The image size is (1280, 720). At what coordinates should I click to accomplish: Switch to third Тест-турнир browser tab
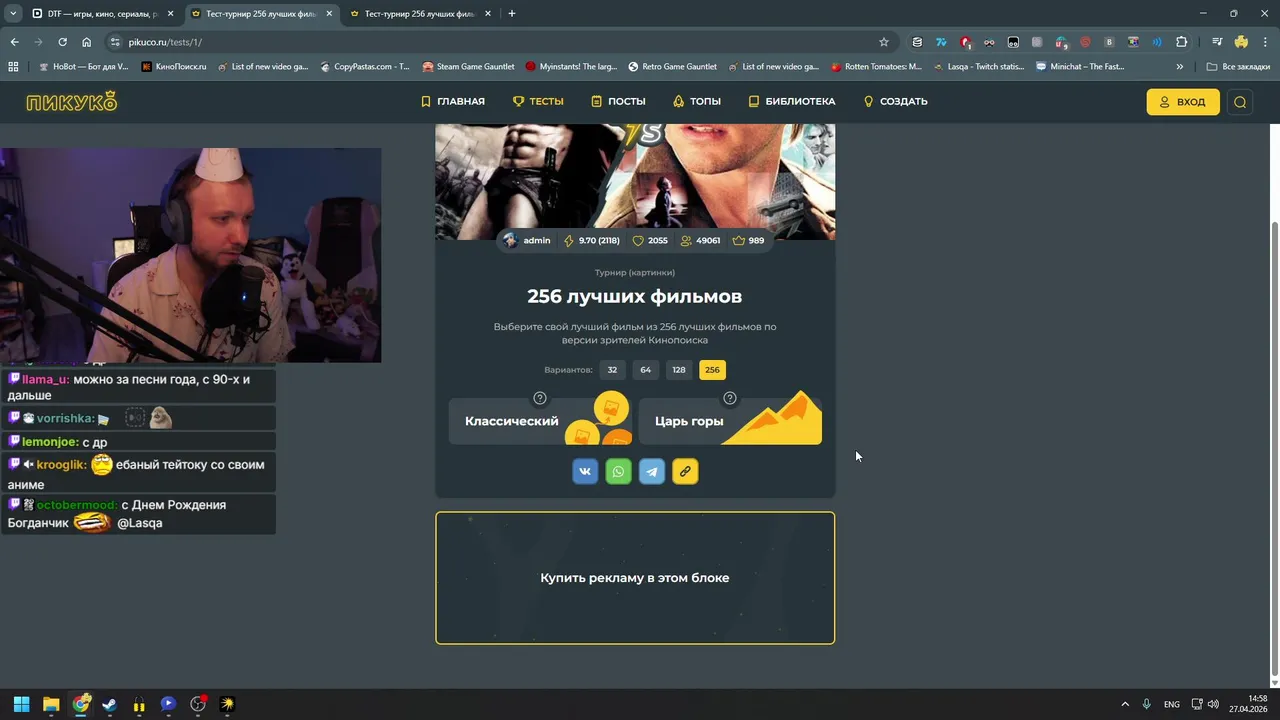[418, 14]
